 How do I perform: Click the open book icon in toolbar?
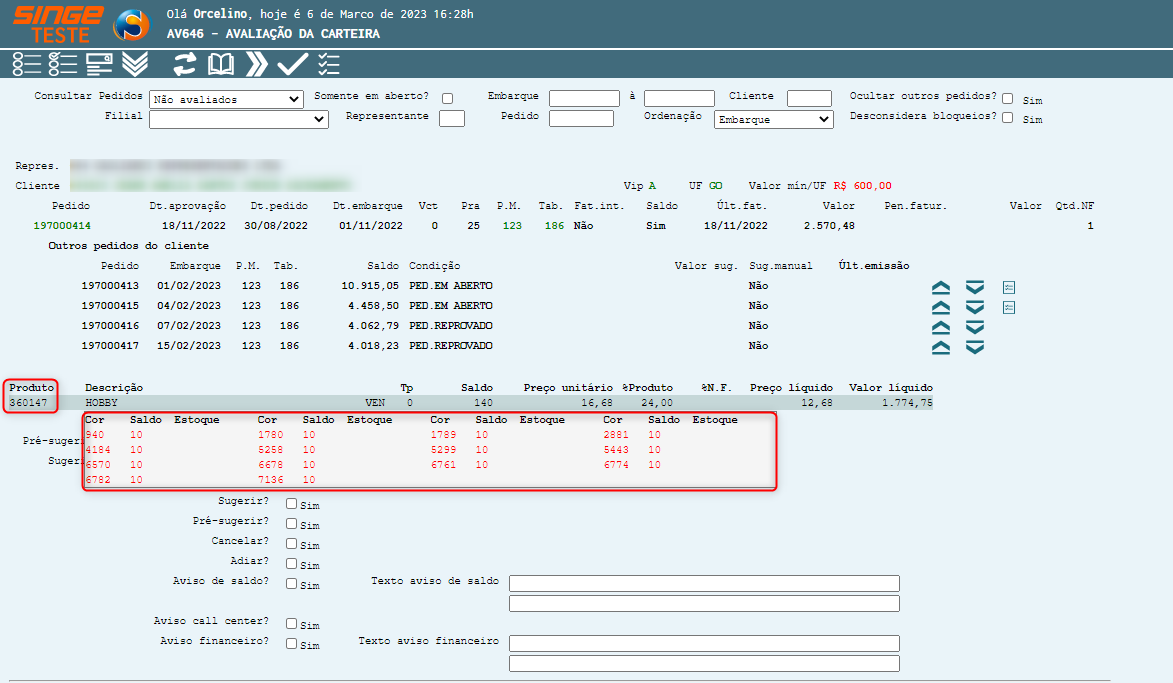[x=220, y=65]
